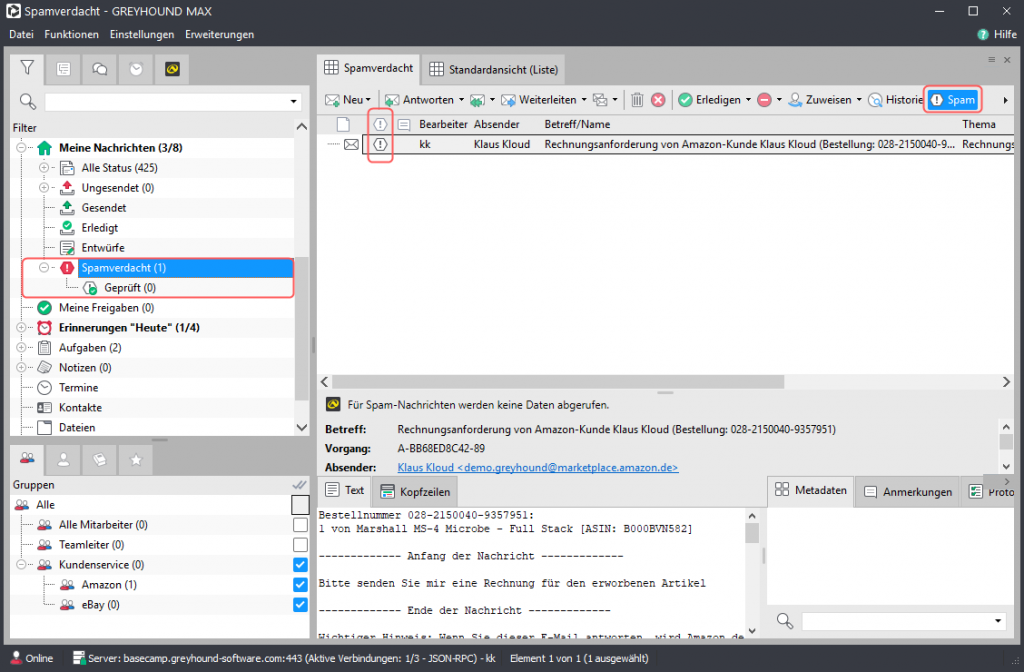This screenshot has height=672, width=1024.
Task: Uncheck the Kundenservice checkbox
Action: click(300, 565)
